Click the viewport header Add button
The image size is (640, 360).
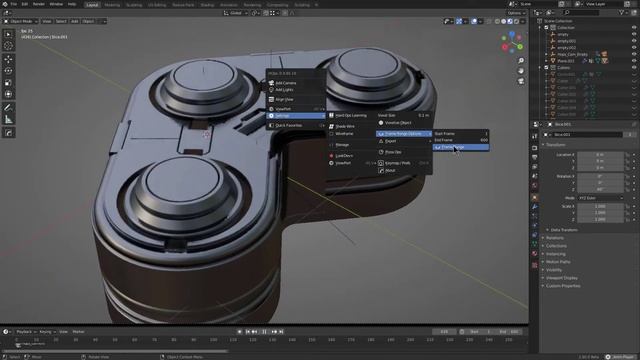(74, 21)
